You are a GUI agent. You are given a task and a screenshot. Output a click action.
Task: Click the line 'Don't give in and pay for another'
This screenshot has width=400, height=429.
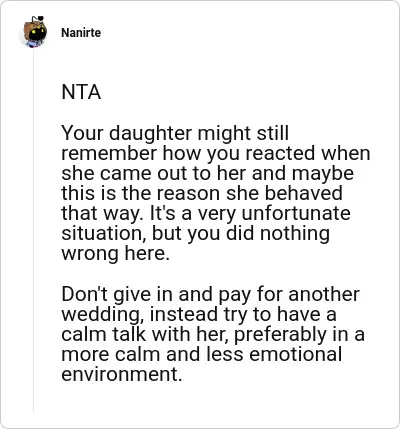(210, 294)
